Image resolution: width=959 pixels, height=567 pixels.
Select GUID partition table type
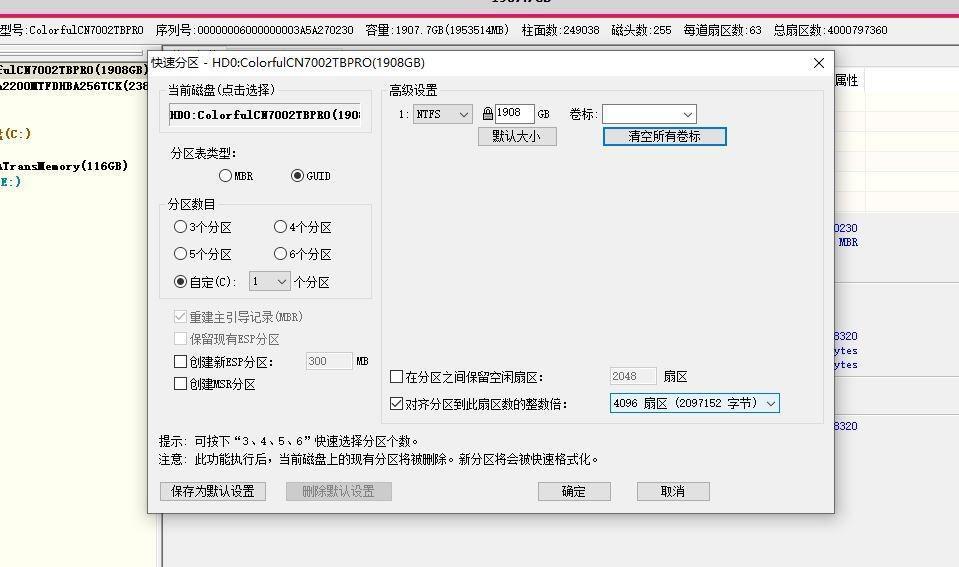click(297, 176)
